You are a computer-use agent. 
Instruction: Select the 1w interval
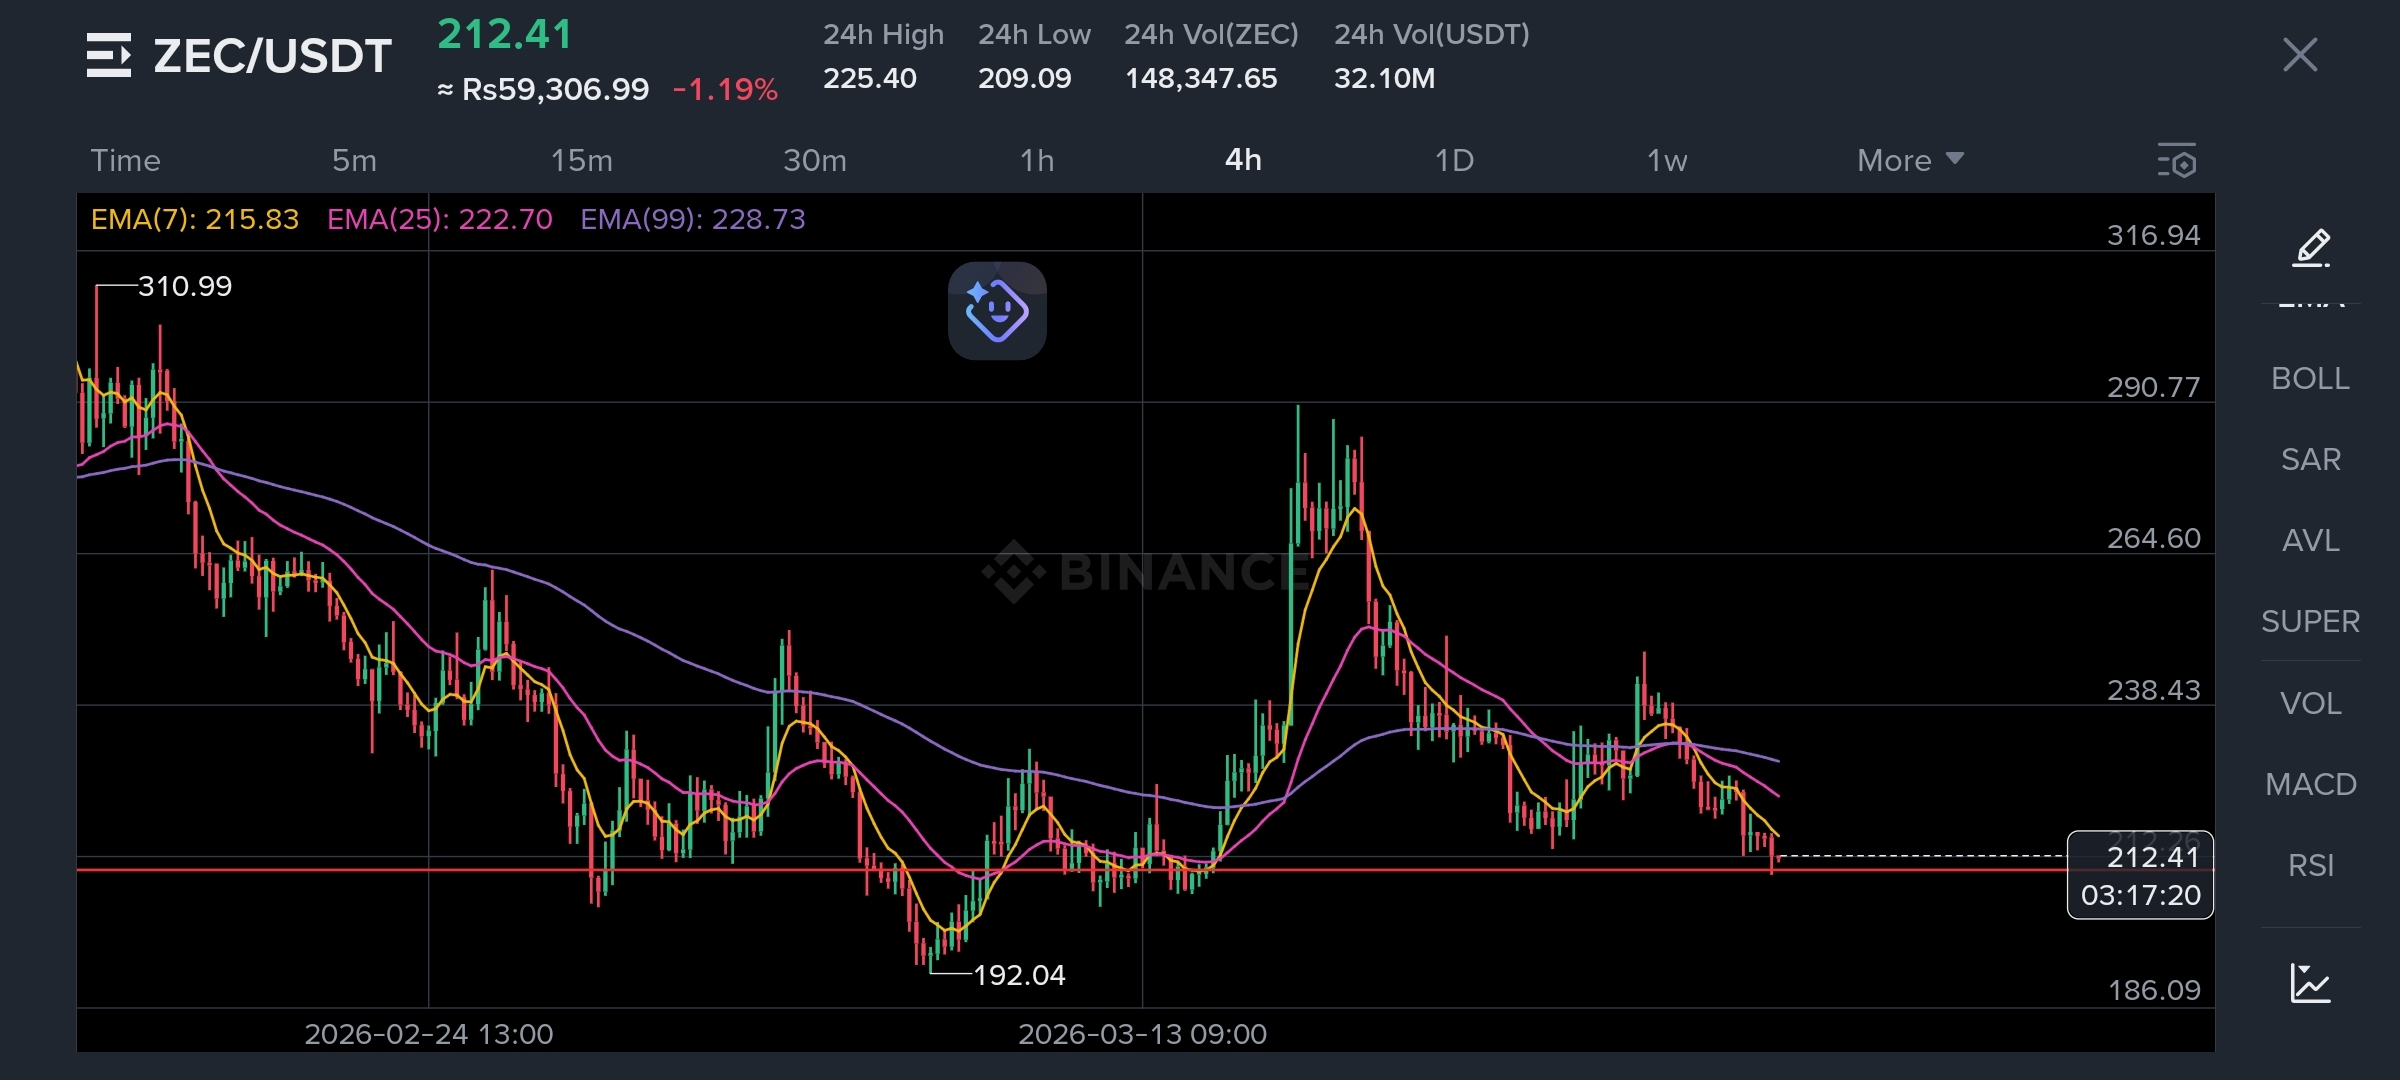tap(1667, 160)
